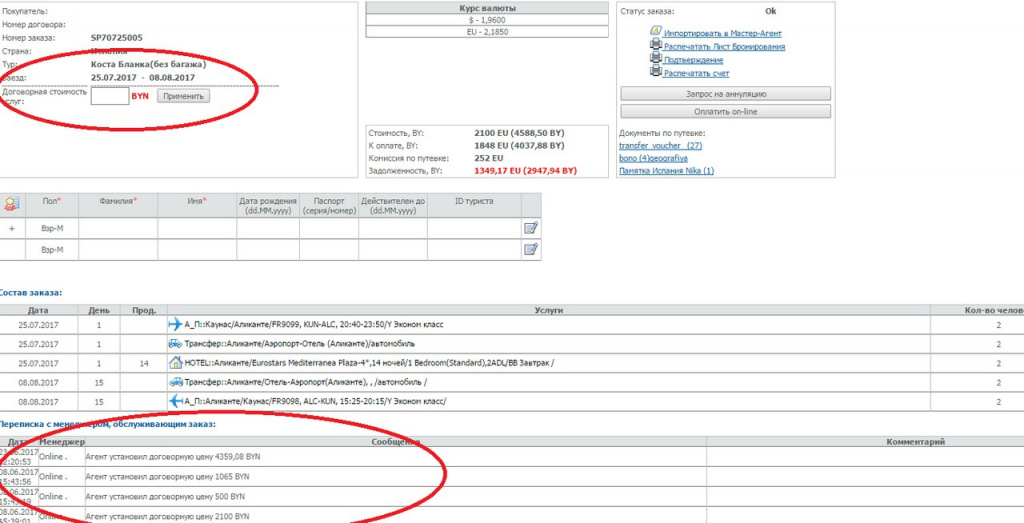
Task: Click Импортировать в Мастер-Агент link
Action: click(x=724, y=34)
